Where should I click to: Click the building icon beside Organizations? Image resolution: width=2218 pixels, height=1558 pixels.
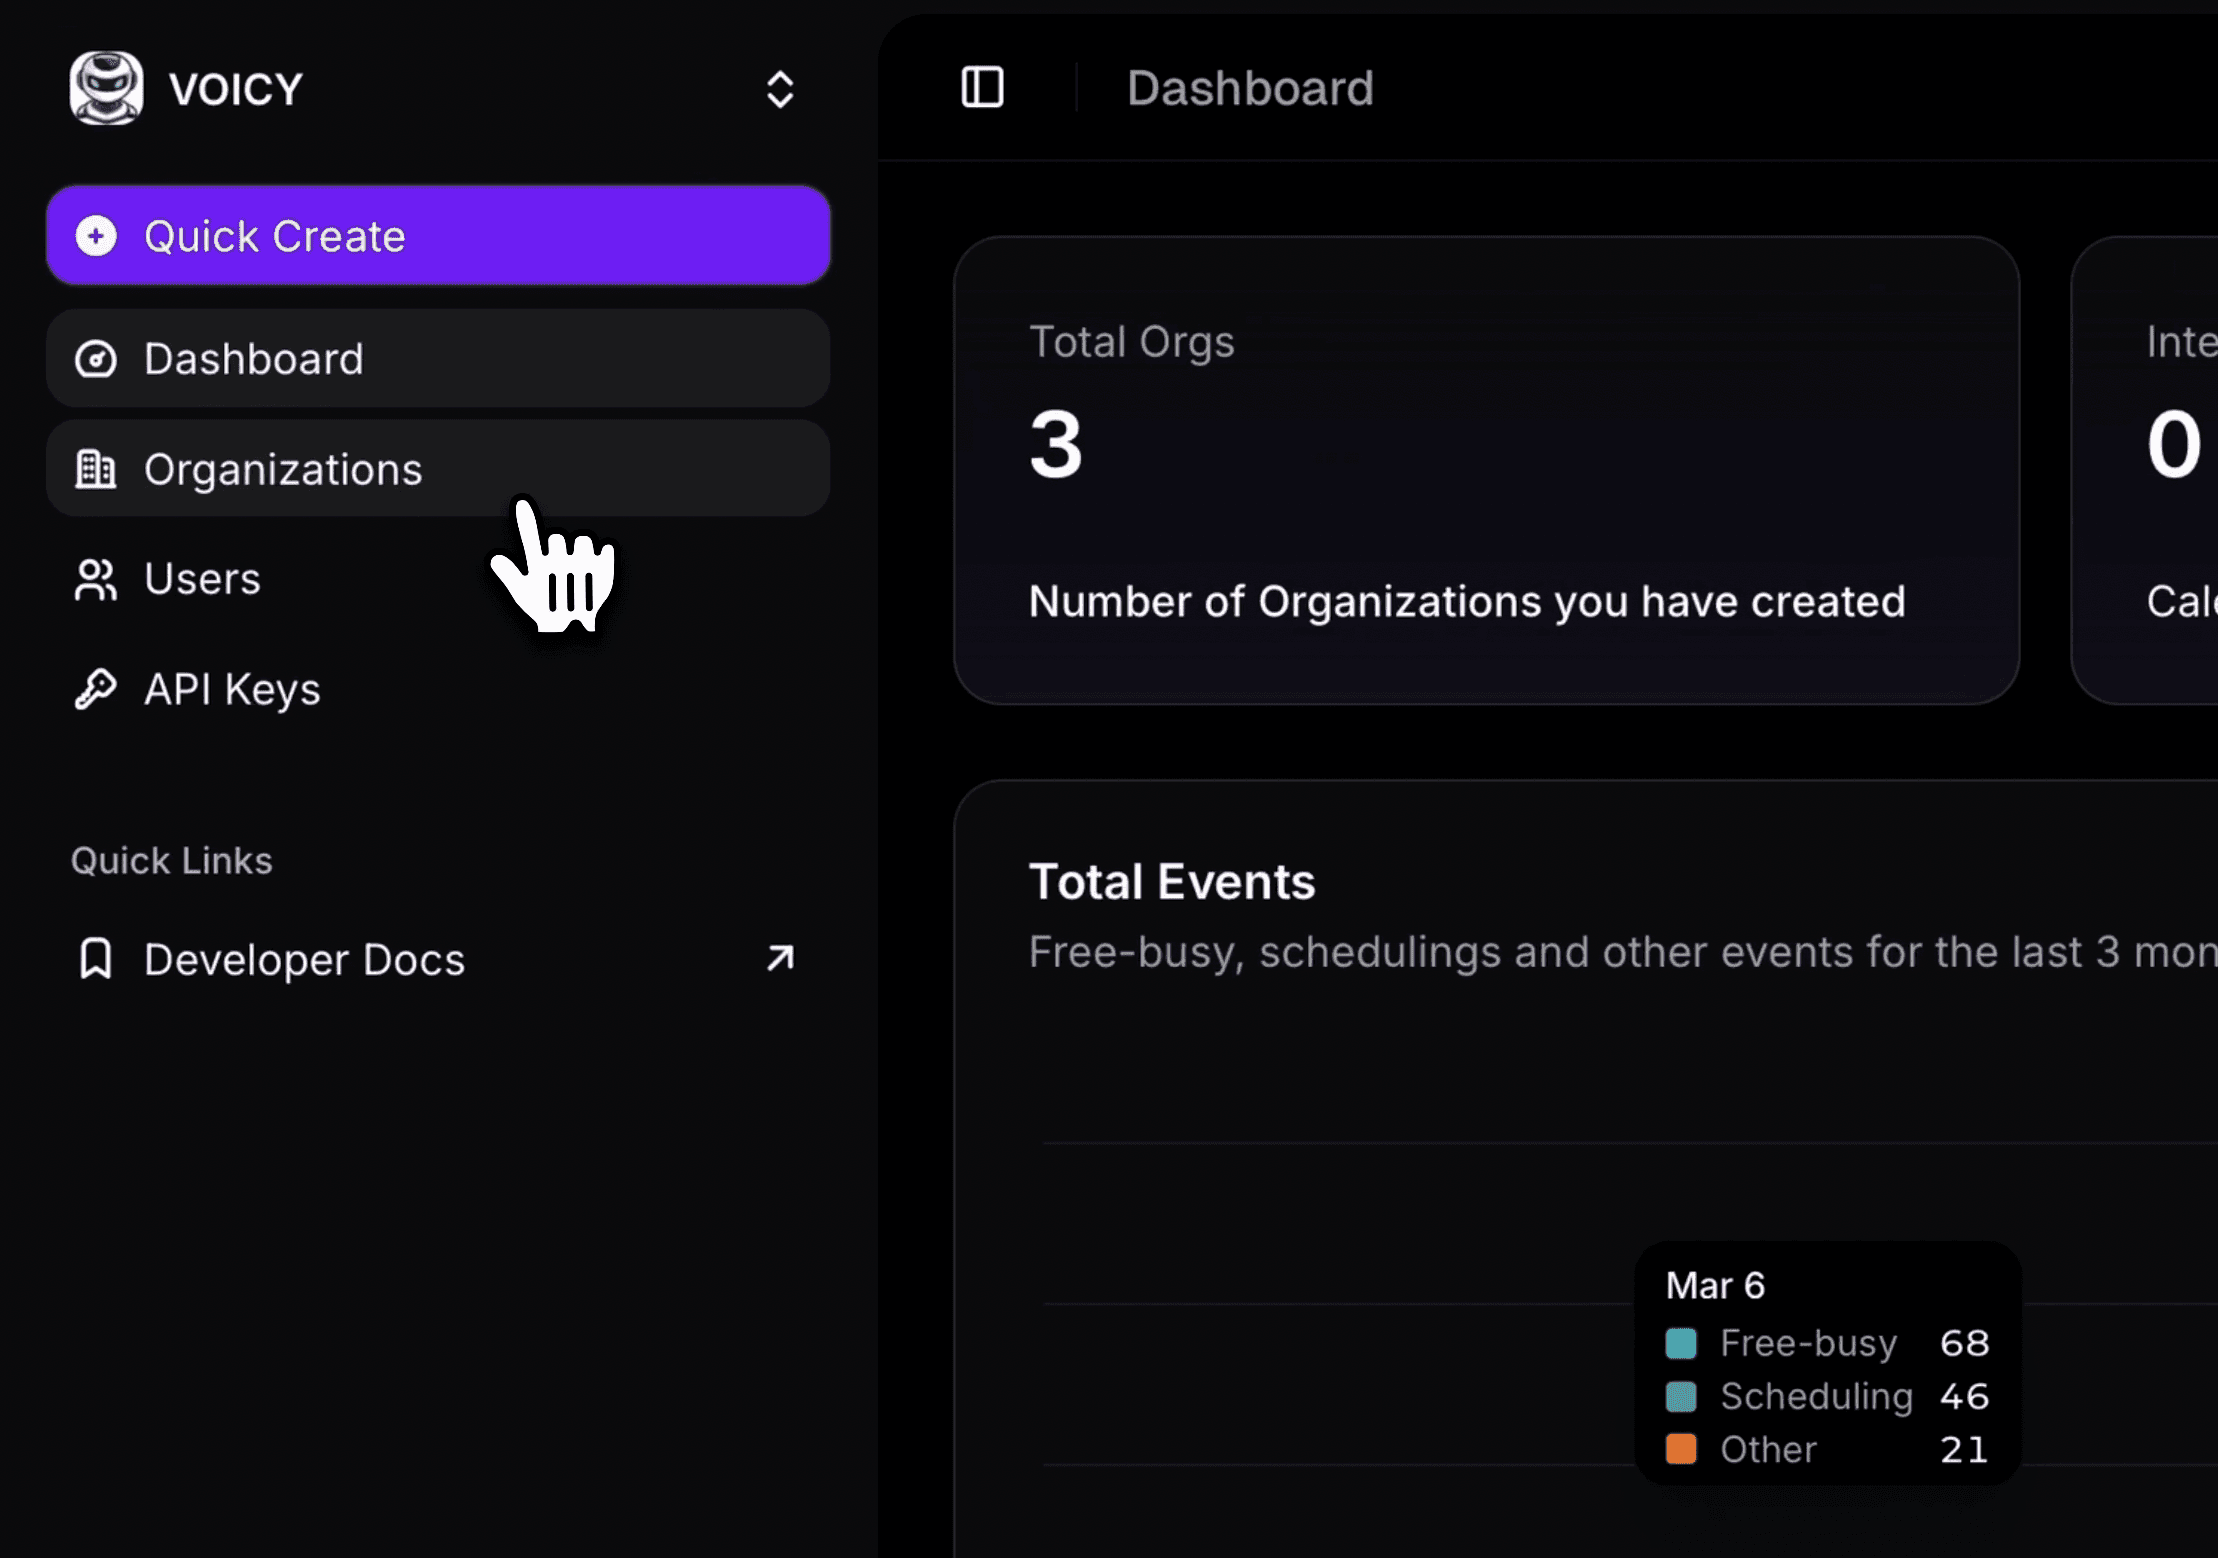(95, 468)
